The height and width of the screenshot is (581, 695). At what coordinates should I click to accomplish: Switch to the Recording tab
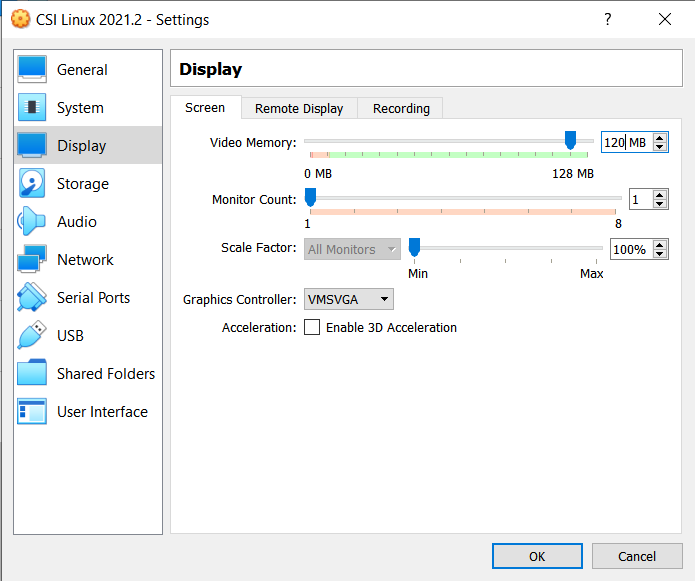(401, 109)
